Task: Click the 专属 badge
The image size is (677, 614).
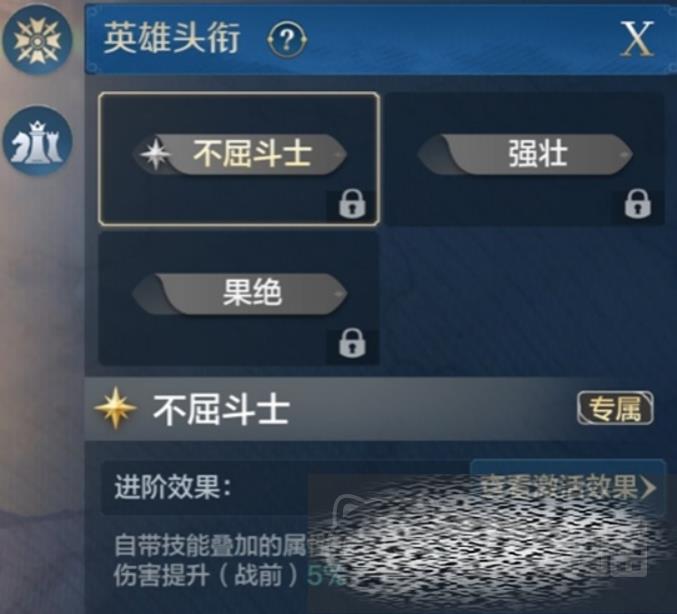Action: (x=615, y=408)
